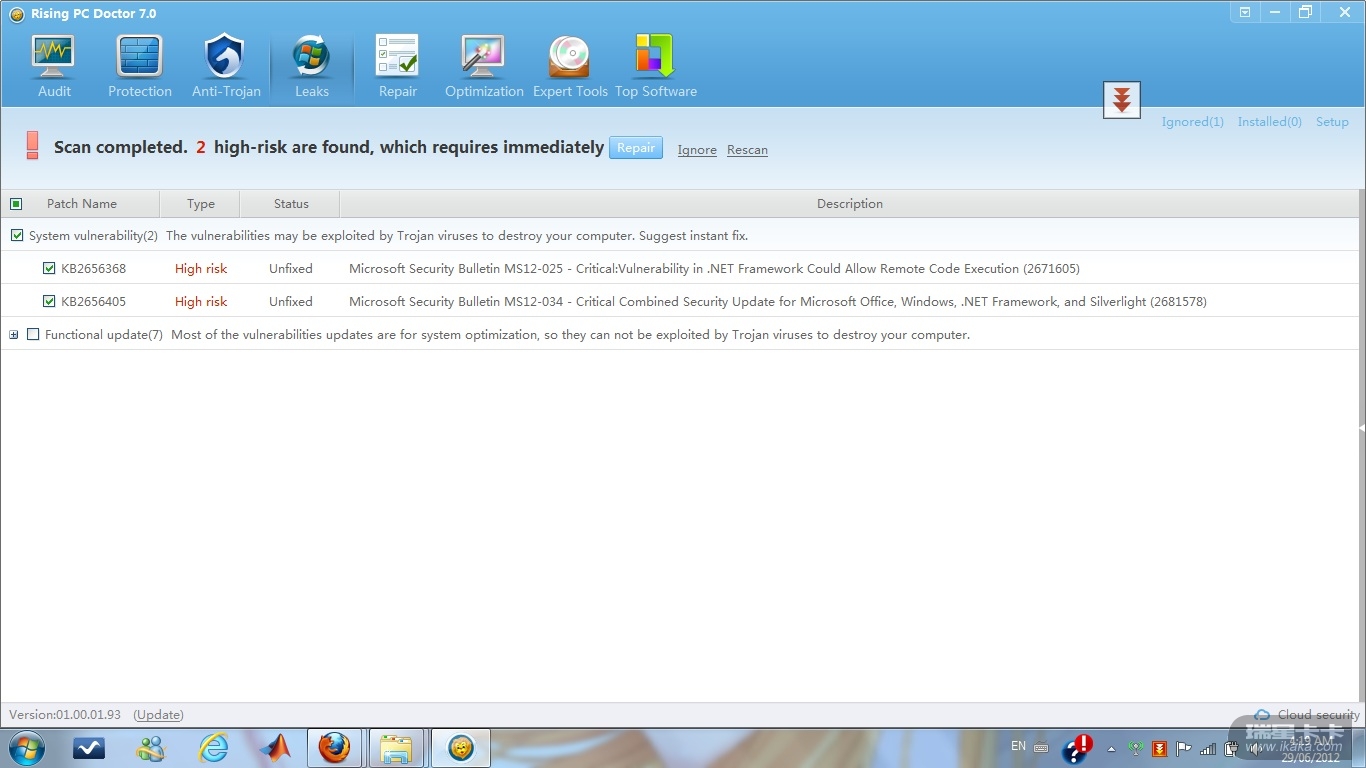Click the MS12-025 bulletin description

(x=714, y=268)
